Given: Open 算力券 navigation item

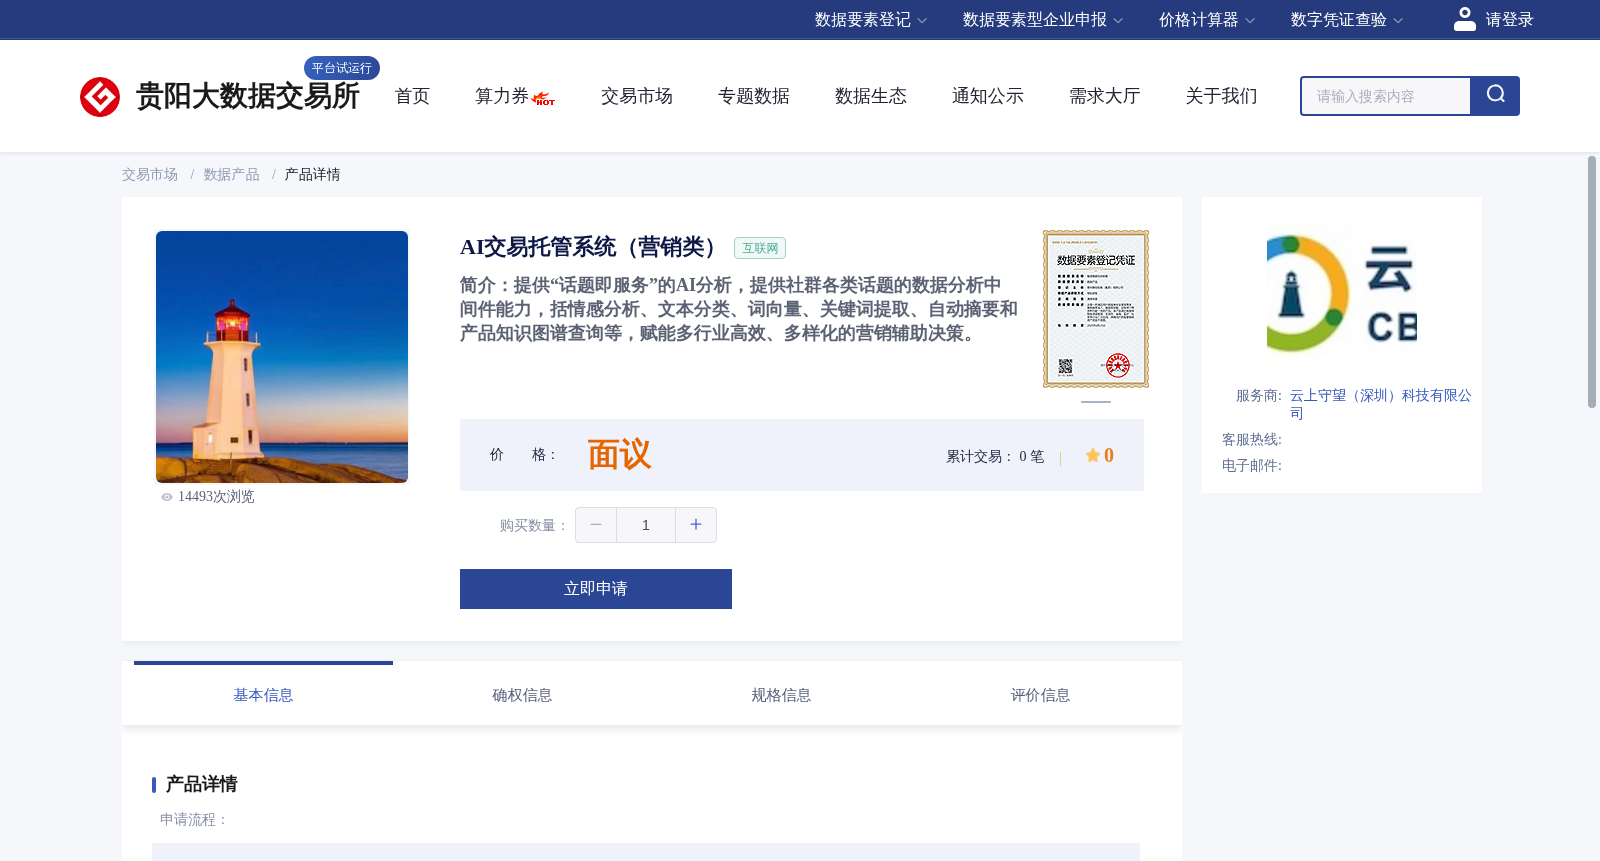Looking at the screenshot, I should pos(502,96).
